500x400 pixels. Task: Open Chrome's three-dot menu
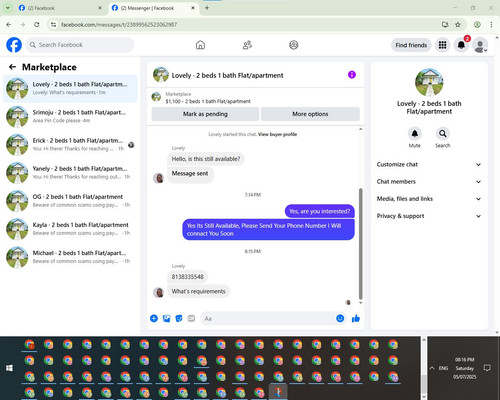click(x=491, y=24)
